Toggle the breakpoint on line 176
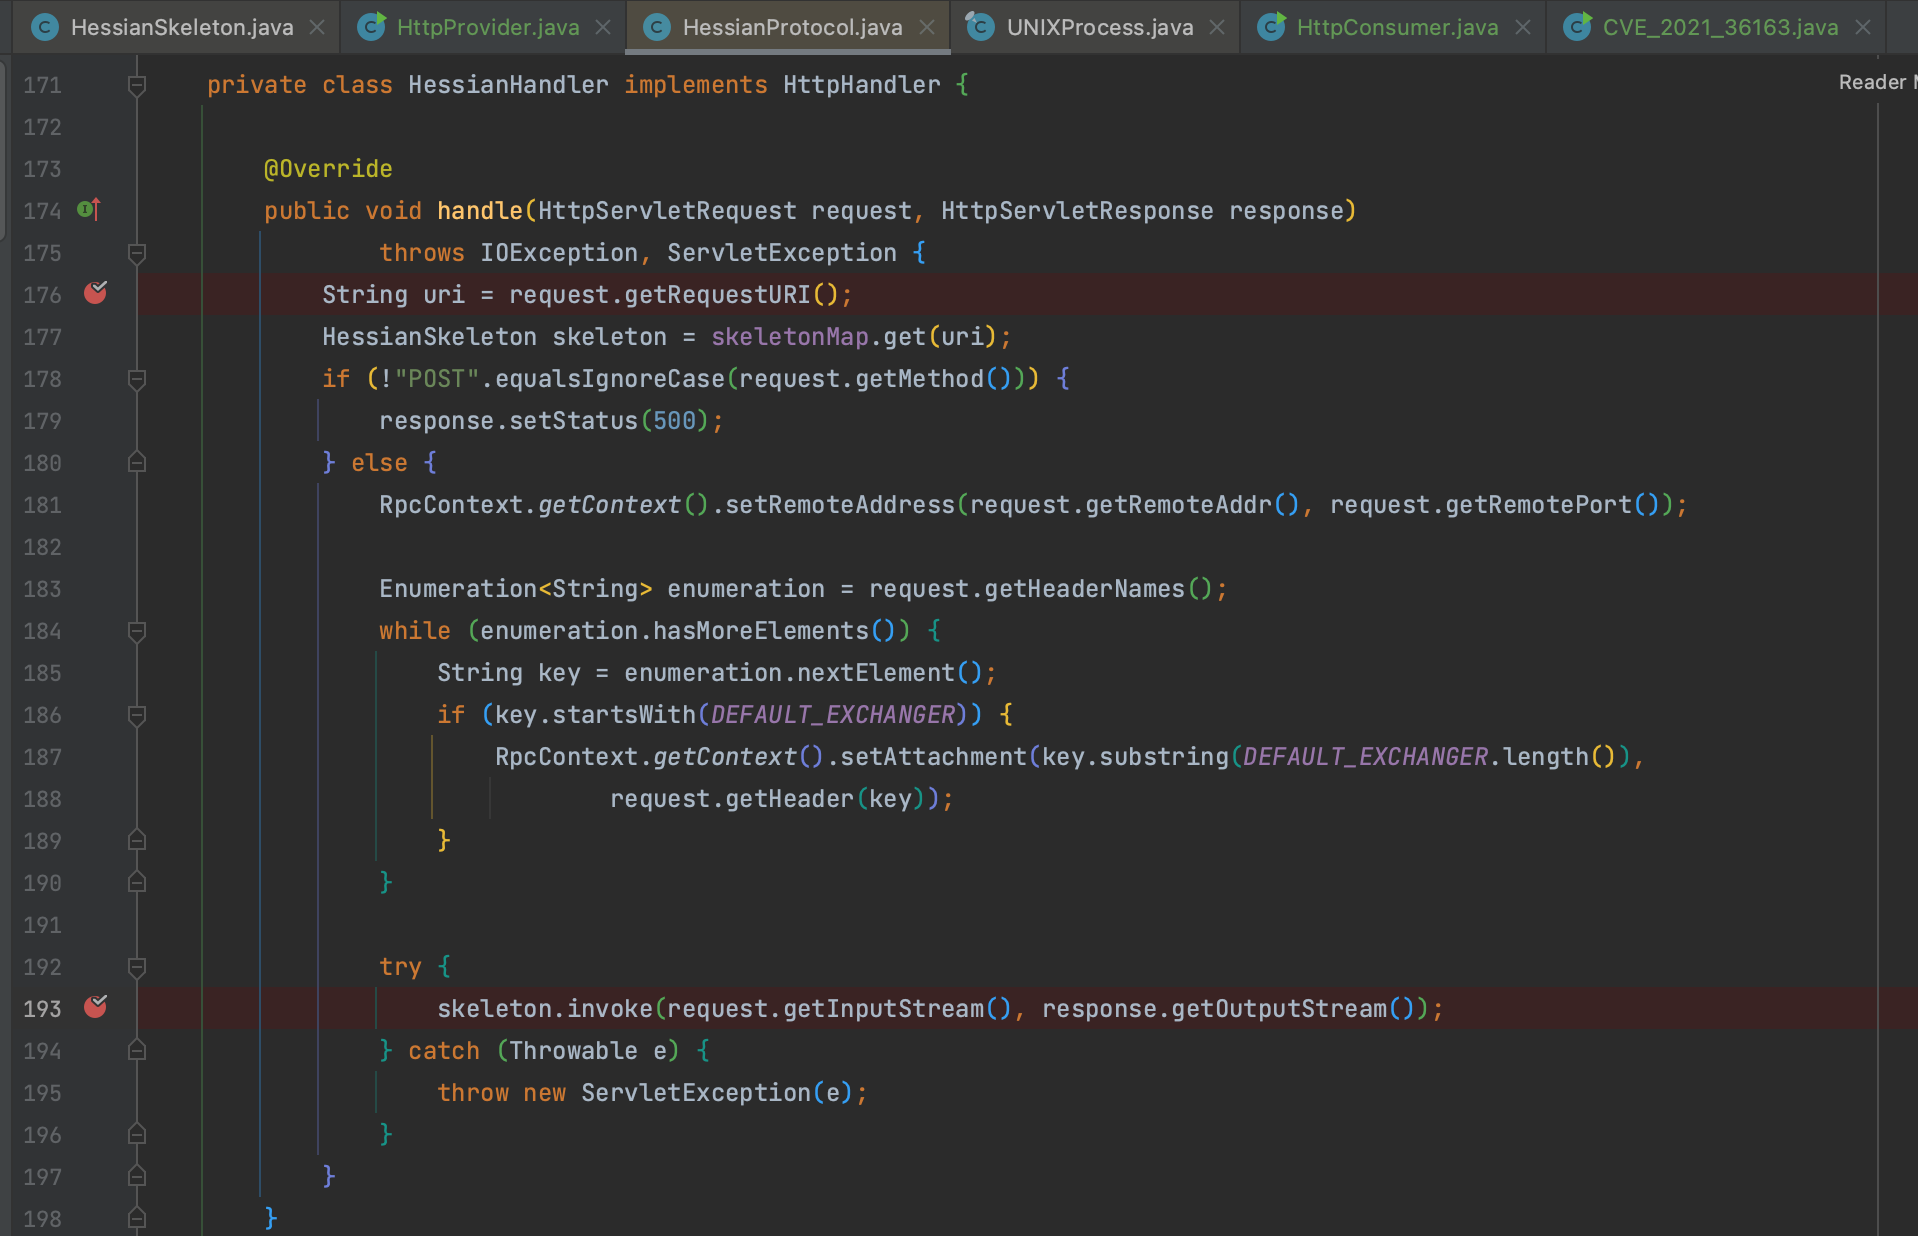The width and height of the screenshot is (1918, 1236). 96,293
